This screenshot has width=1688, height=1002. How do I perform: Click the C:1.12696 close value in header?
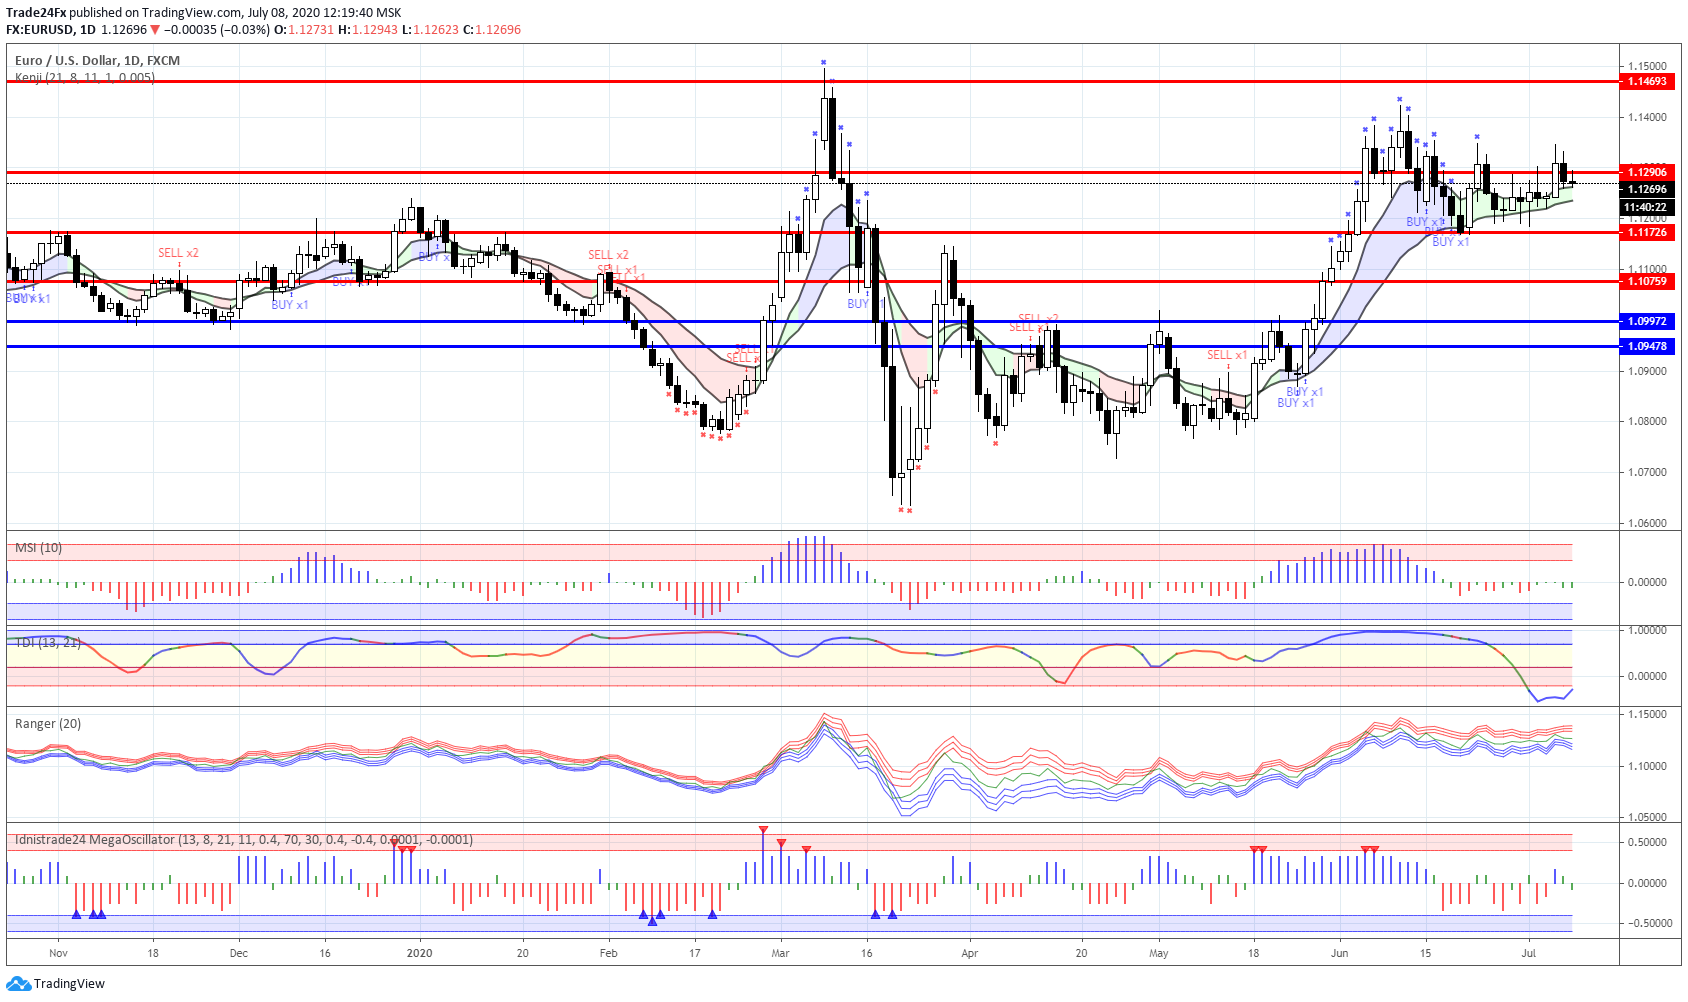(492, 30)
